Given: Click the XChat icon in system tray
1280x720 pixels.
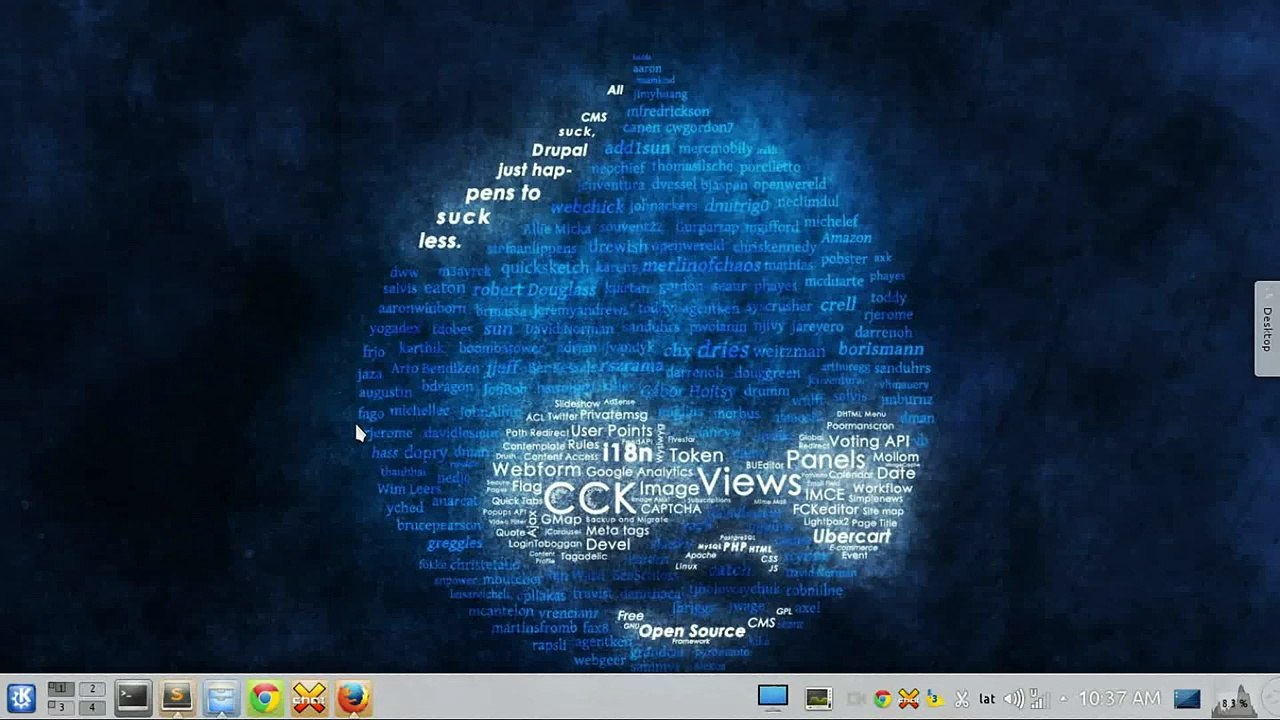Looking at the screenshot, I should (908, 699).
